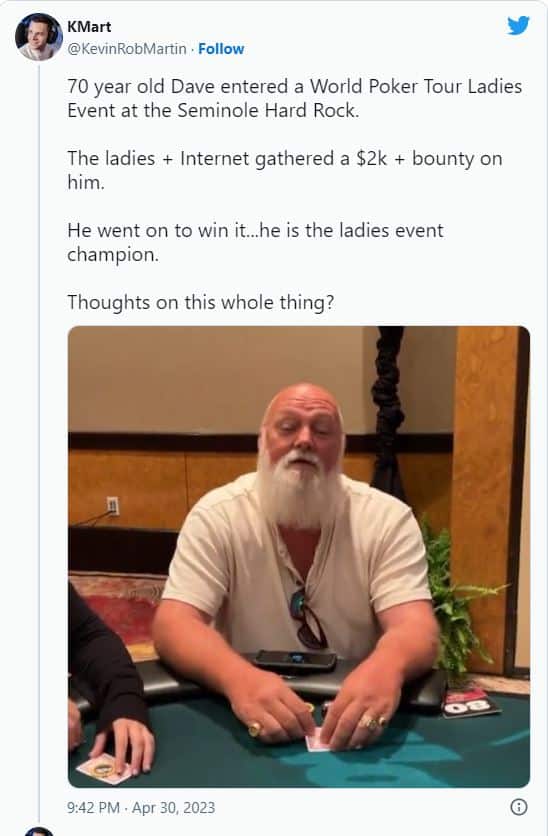Click the wall electrical outlet in the photo

coord(112,505)
